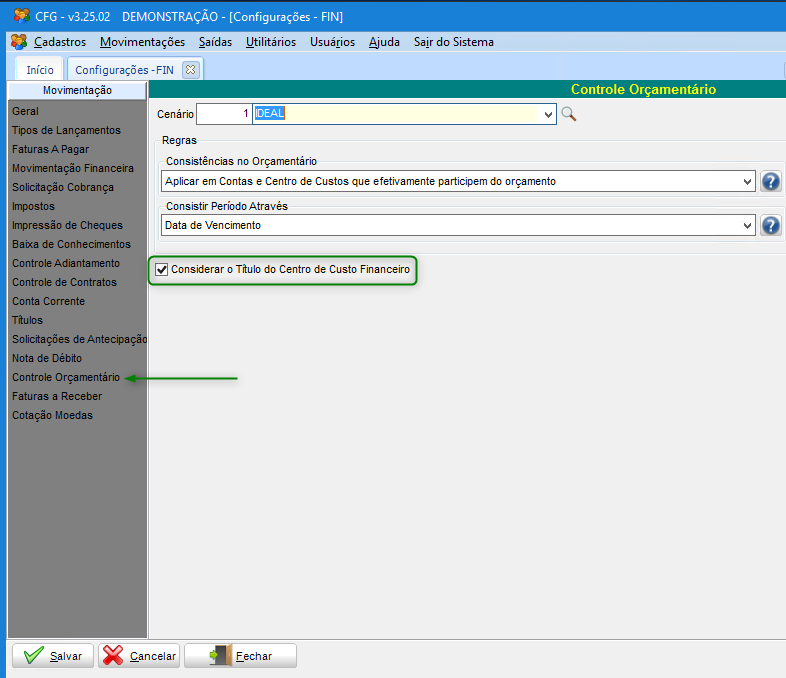Select Tipos de Lançamentos in sidebar

pyautogui.click(x=66, y=130)
